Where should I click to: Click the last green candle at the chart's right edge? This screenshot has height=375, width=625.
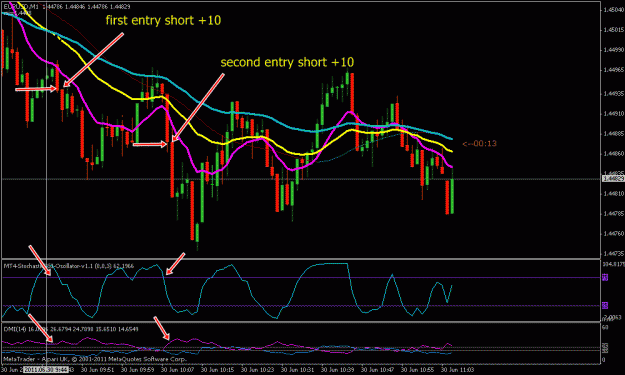pyautogui.click(x=452, y=196)
